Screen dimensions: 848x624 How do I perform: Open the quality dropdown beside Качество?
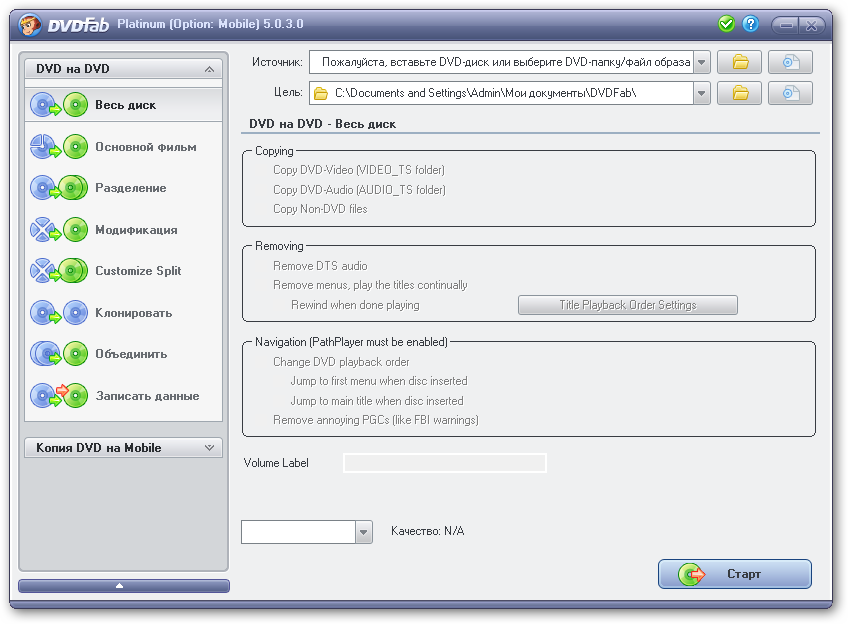click(364, 532)
